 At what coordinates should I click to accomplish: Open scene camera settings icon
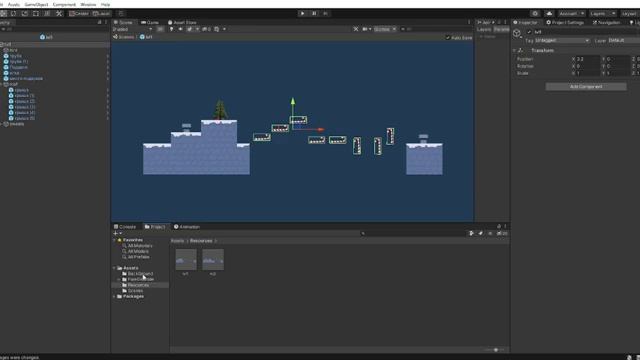[365, 29]
